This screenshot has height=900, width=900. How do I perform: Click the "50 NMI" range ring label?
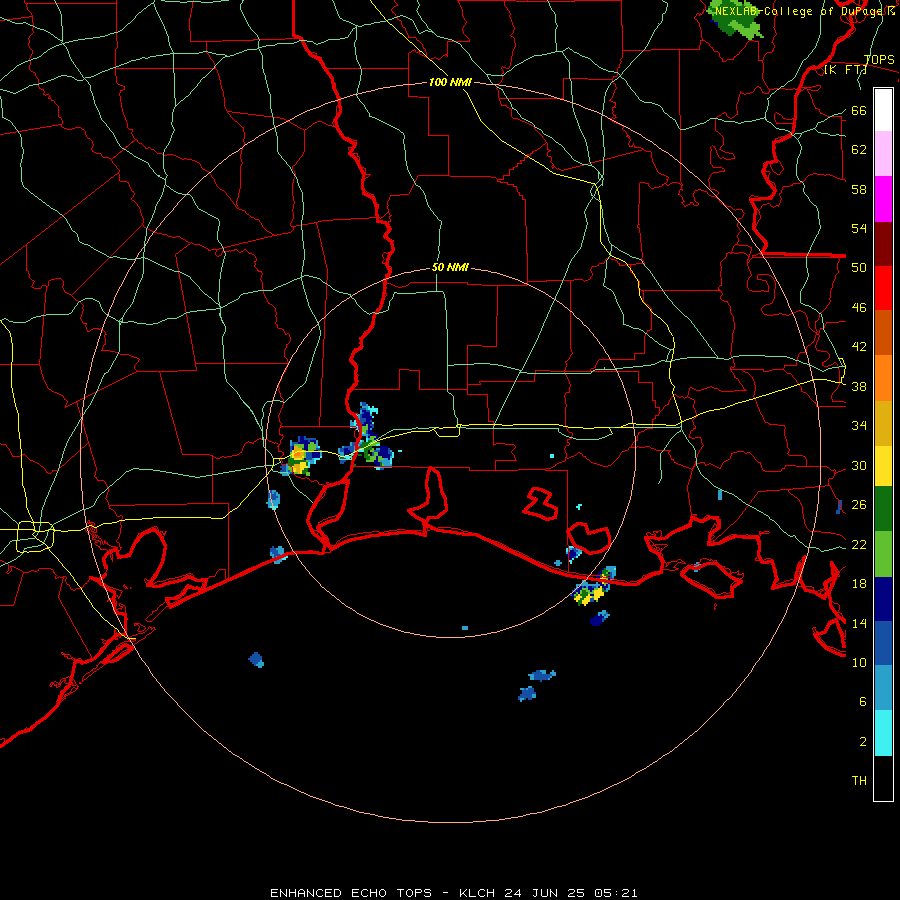tap(450, 267)
